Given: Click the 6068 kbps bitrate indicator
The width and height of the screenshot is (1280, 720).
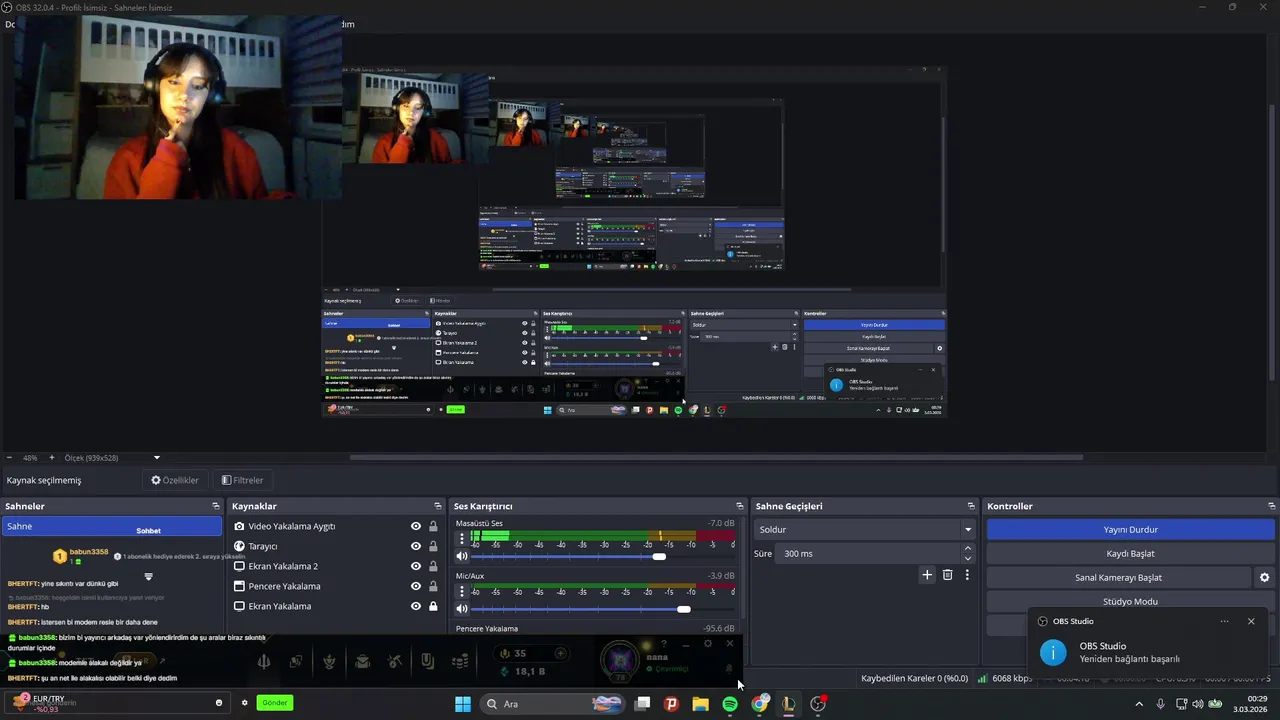Looking at the screenshot, I should point(1006,678).
